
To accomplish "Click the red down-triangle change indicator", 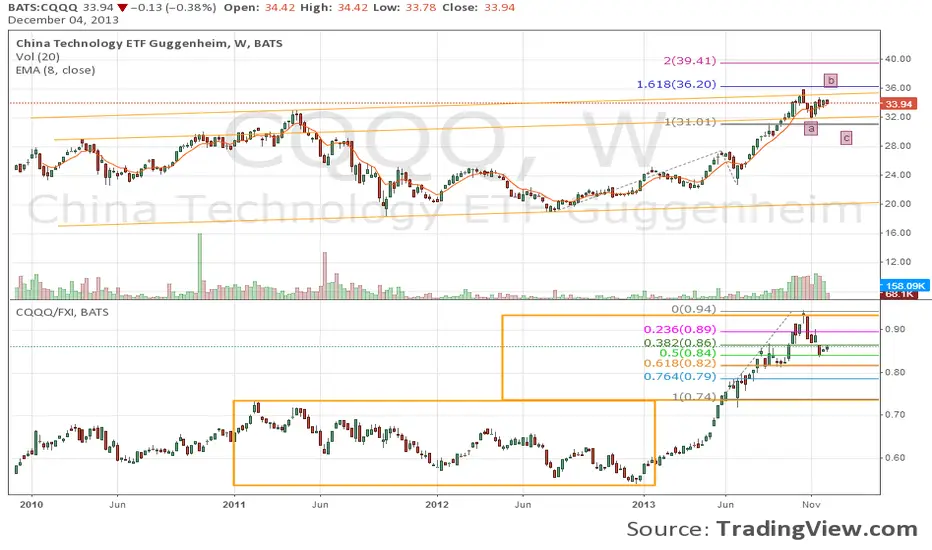I will click(x=122, y=8).
